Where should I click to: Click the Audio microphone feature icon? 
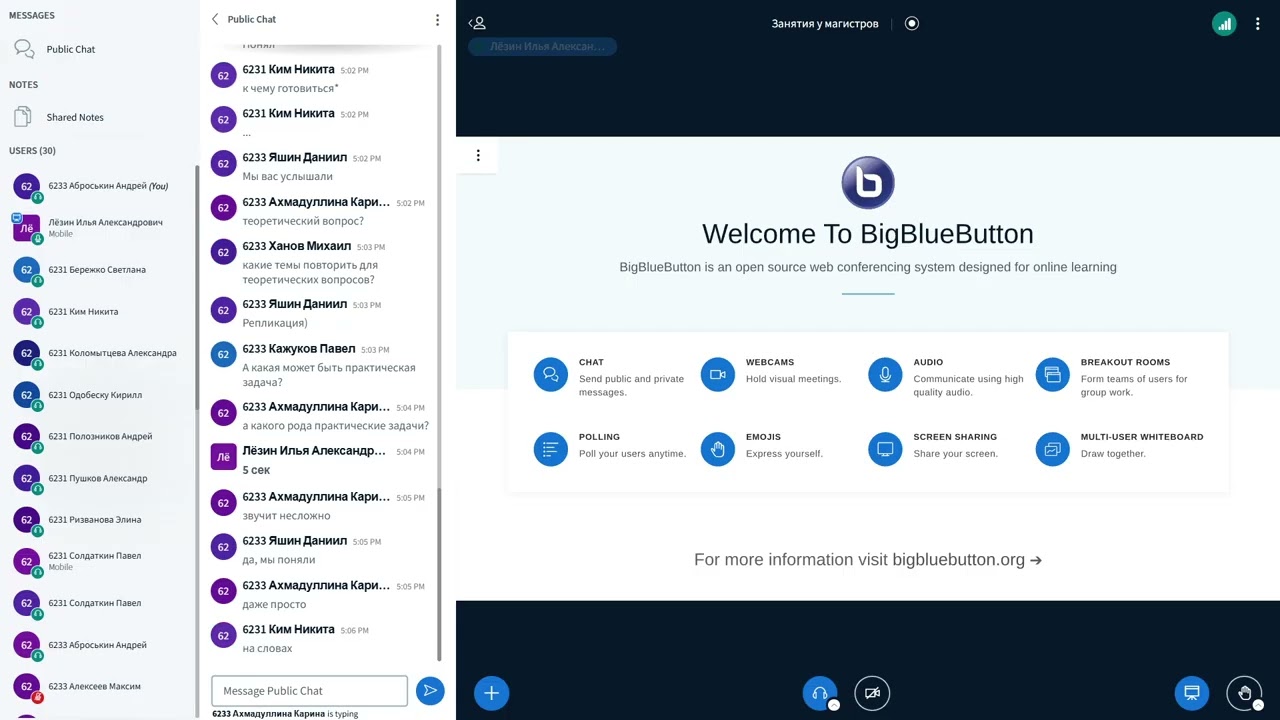[885, 375]
